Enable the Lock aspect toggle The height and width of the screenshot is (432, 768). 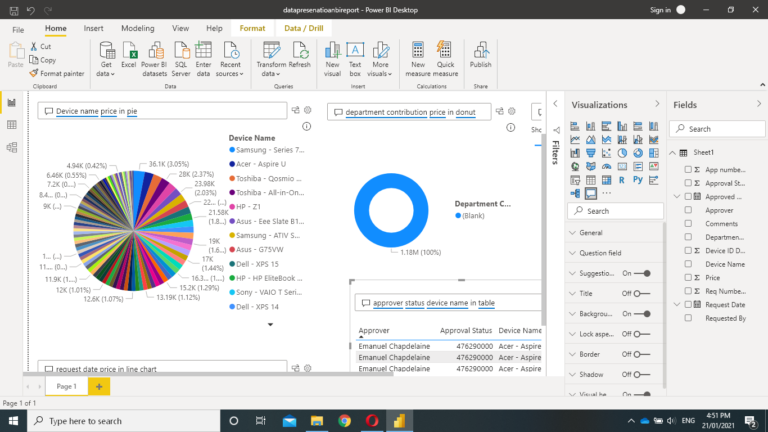click(642, 334)
